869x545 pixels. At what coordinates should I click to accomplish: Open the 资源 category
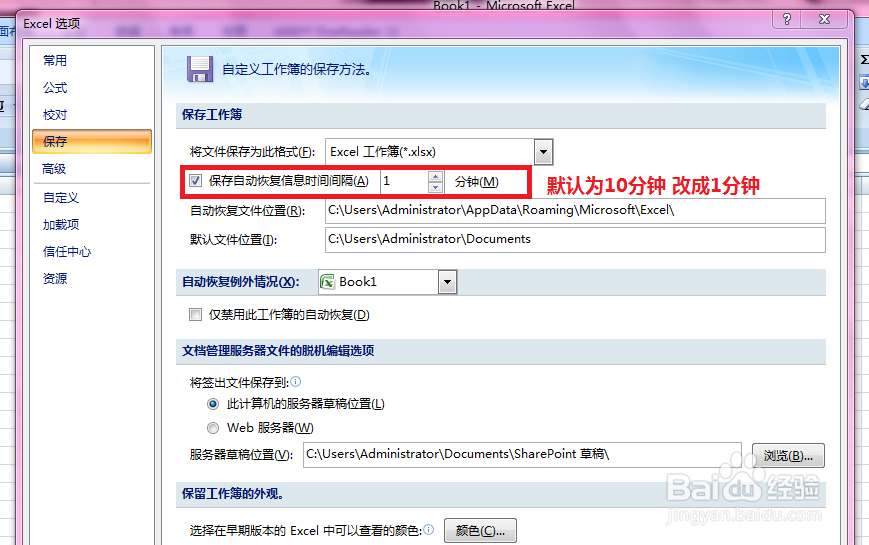tap(55, 278)
